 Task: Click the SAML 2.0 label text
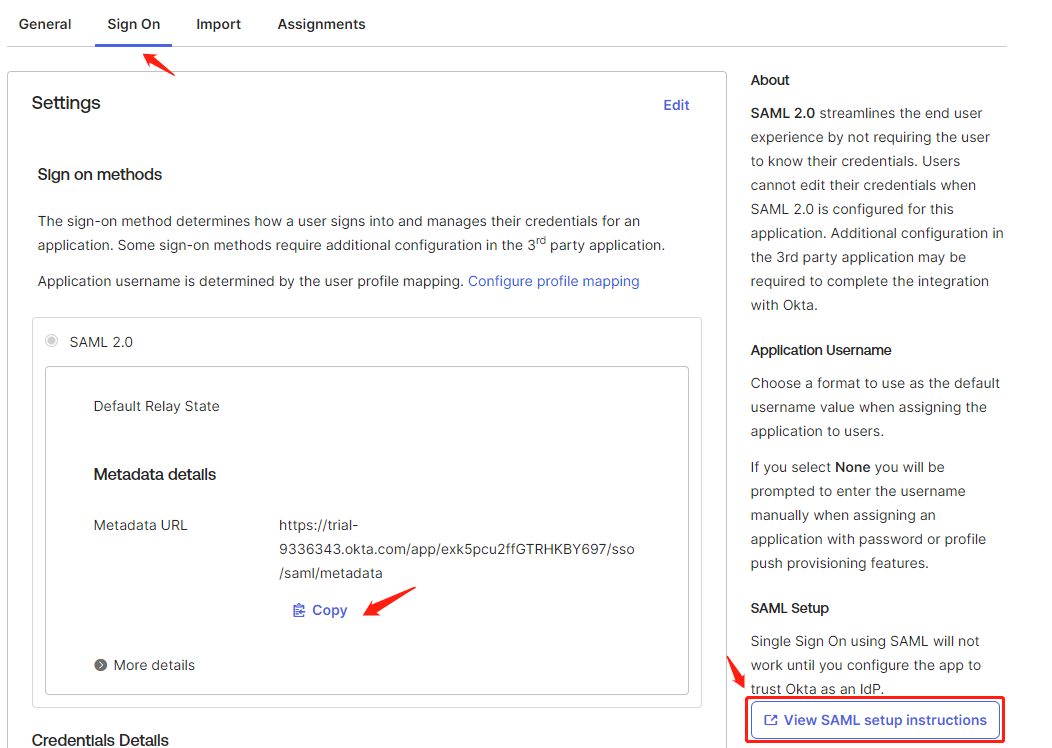pyautogui.click(x=101, y=342)
